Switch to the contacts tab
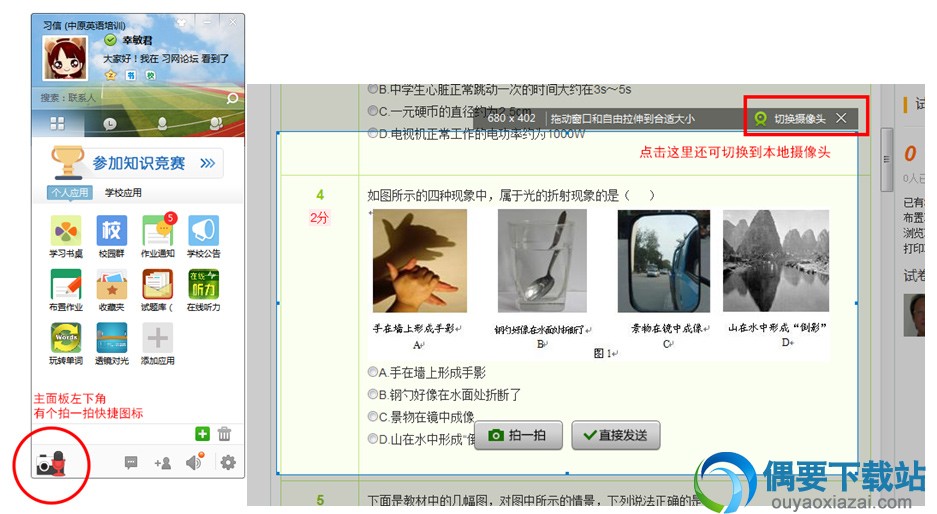The height and width of the screenshot is (514, 937). pyautogui.click(x=163, y=124)
